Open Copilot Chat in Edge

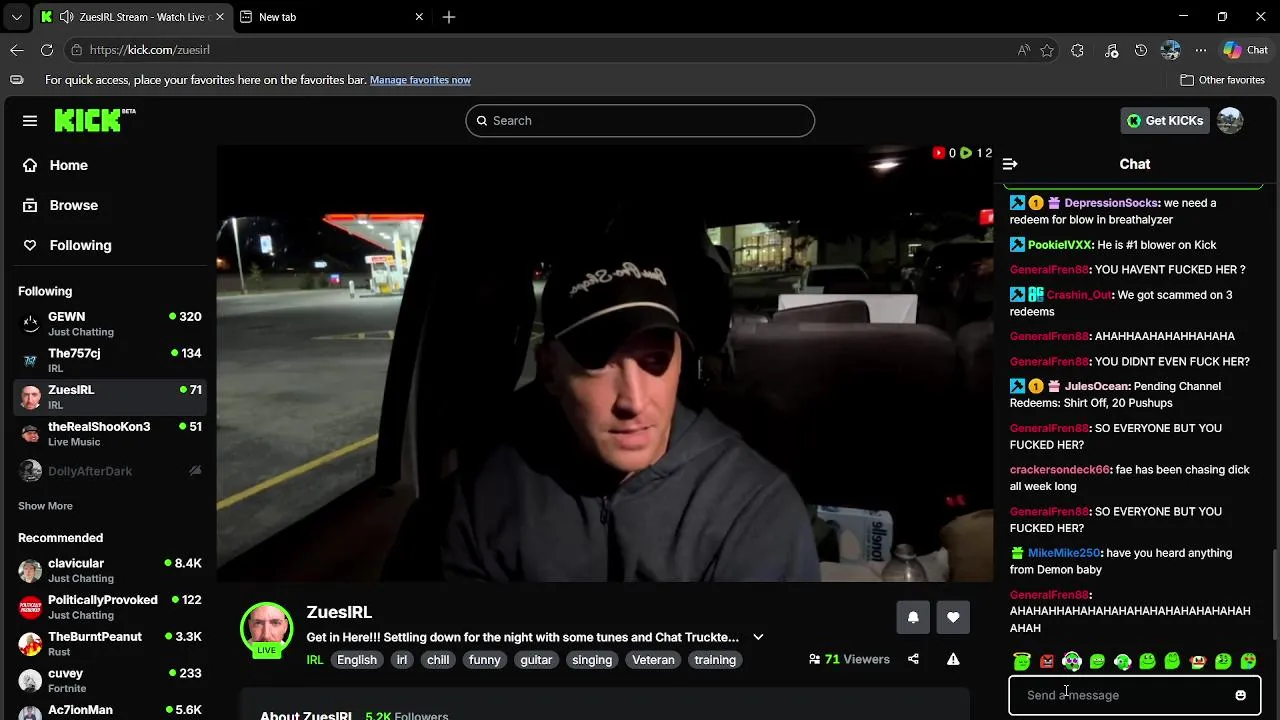coord(1246,50)
